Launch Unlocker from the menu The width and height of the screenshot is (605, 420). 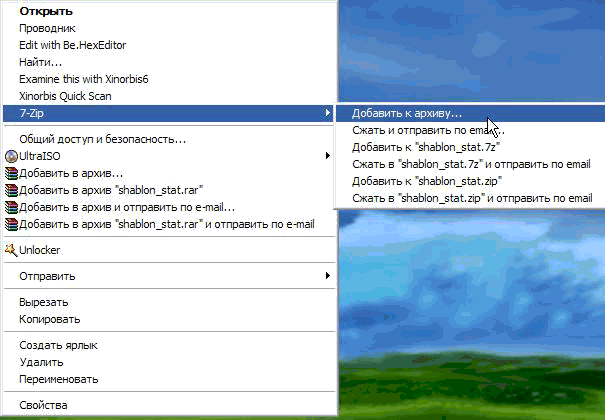click(x=169, y=250)
